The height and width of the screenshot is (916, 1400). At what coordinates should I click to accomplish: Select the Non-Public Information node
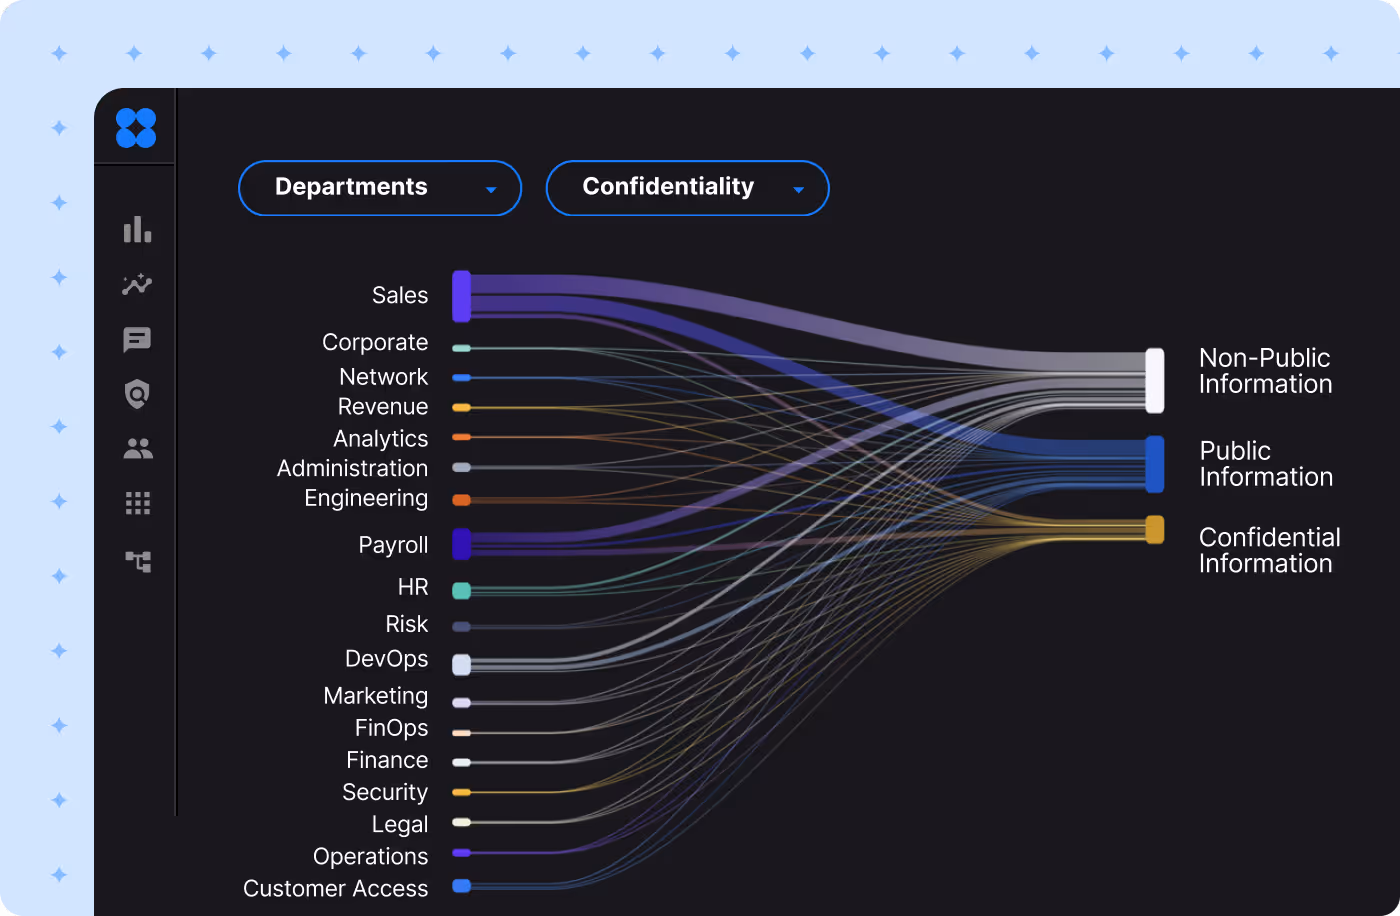point(1155,379)
